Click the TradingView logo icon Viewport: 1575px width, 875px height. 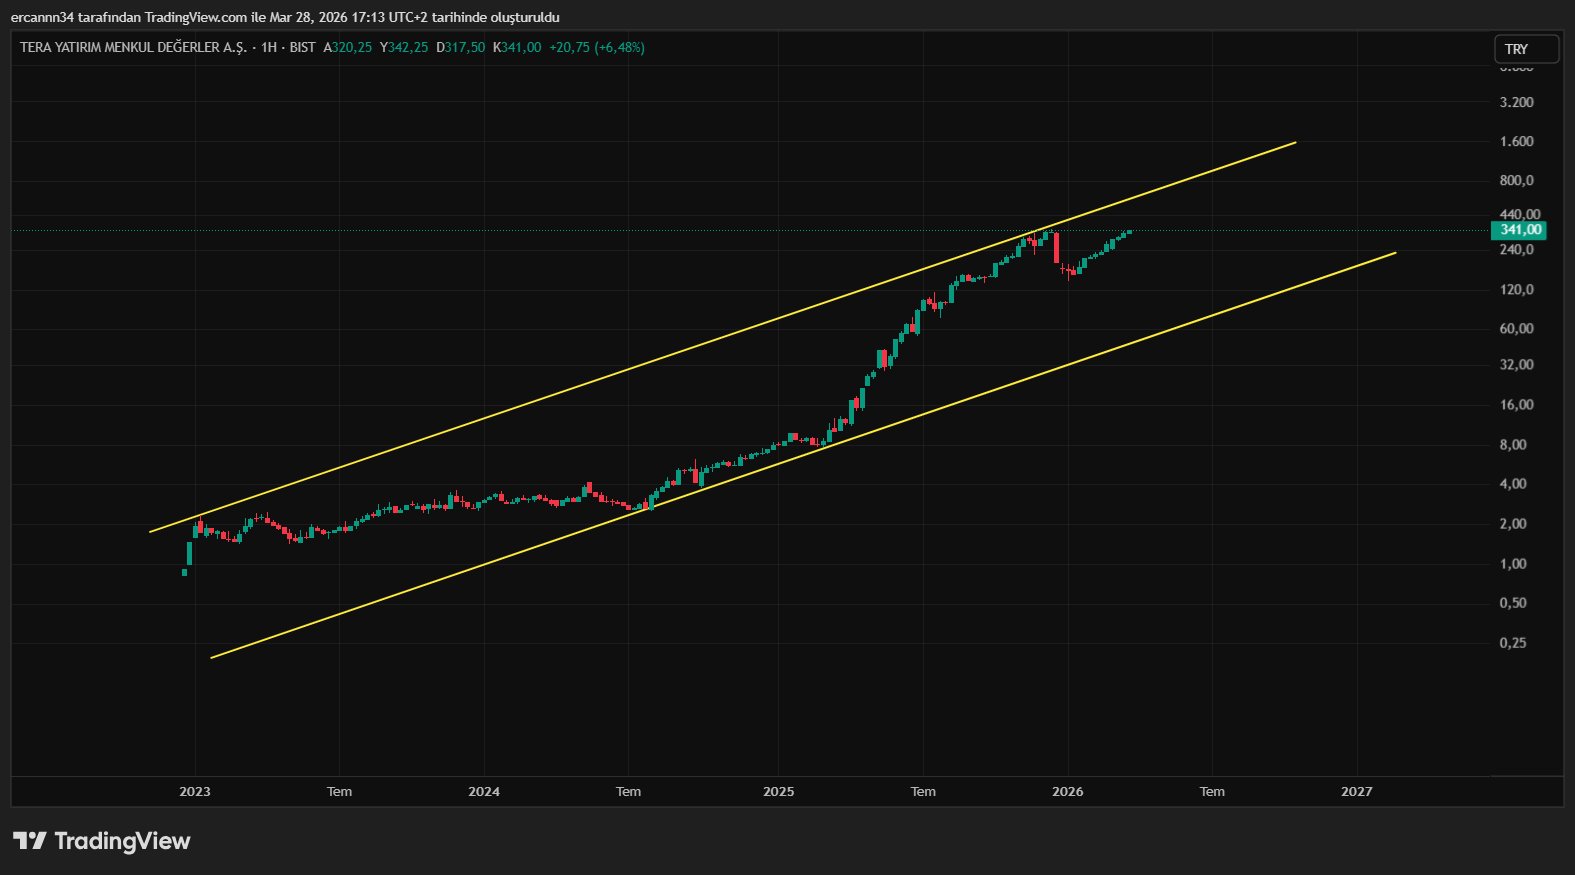point(29,841)
